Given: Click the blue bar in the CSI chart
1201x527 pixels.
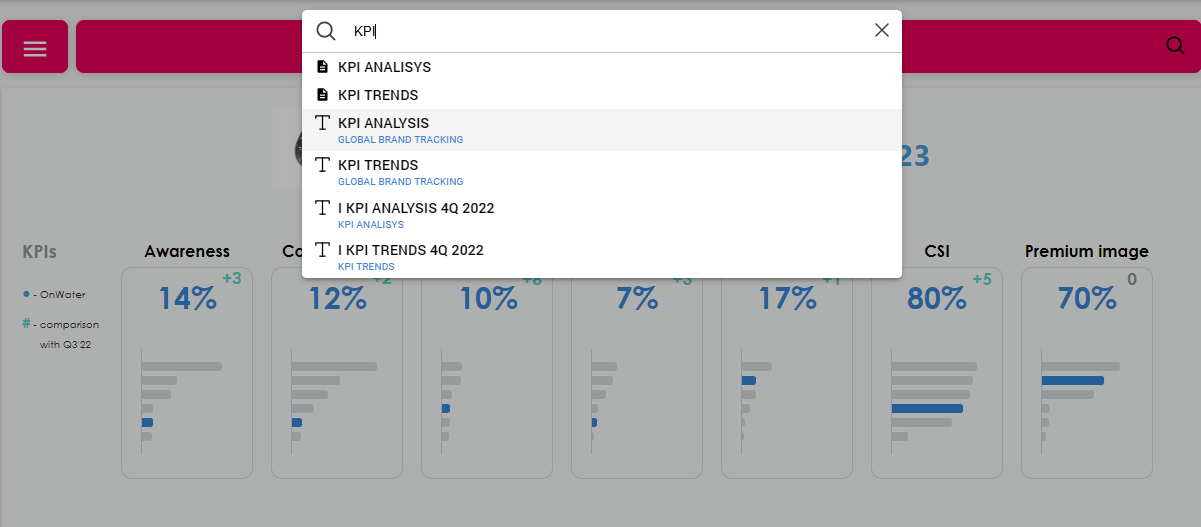Looking at the screenshot, I should (x=926, y=408).
